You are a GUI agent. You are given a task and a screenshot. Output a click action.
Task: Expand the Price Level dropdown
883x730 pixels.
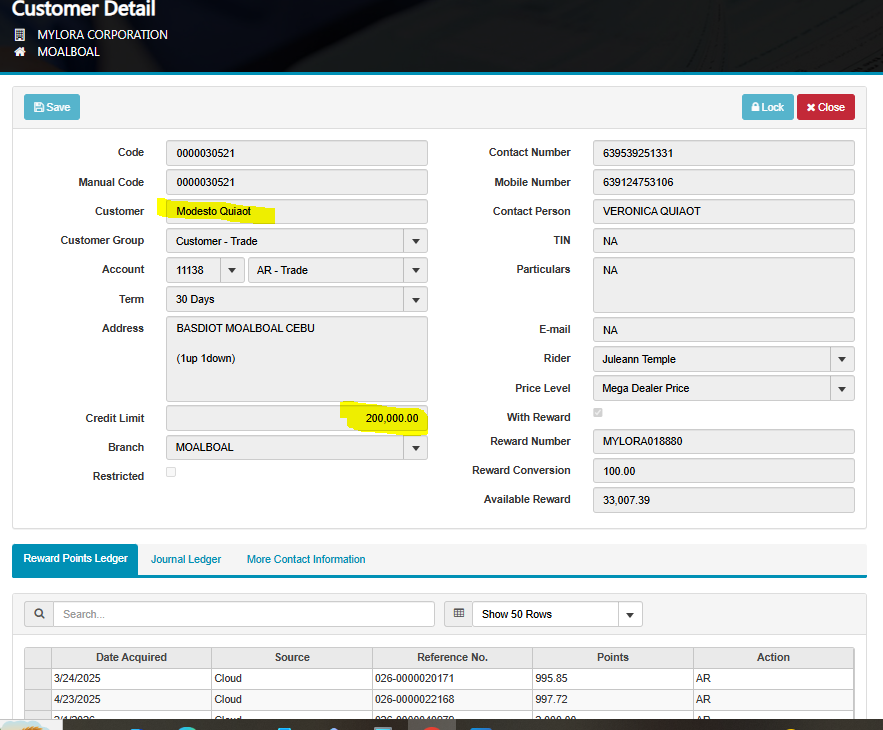pos(842,388)
